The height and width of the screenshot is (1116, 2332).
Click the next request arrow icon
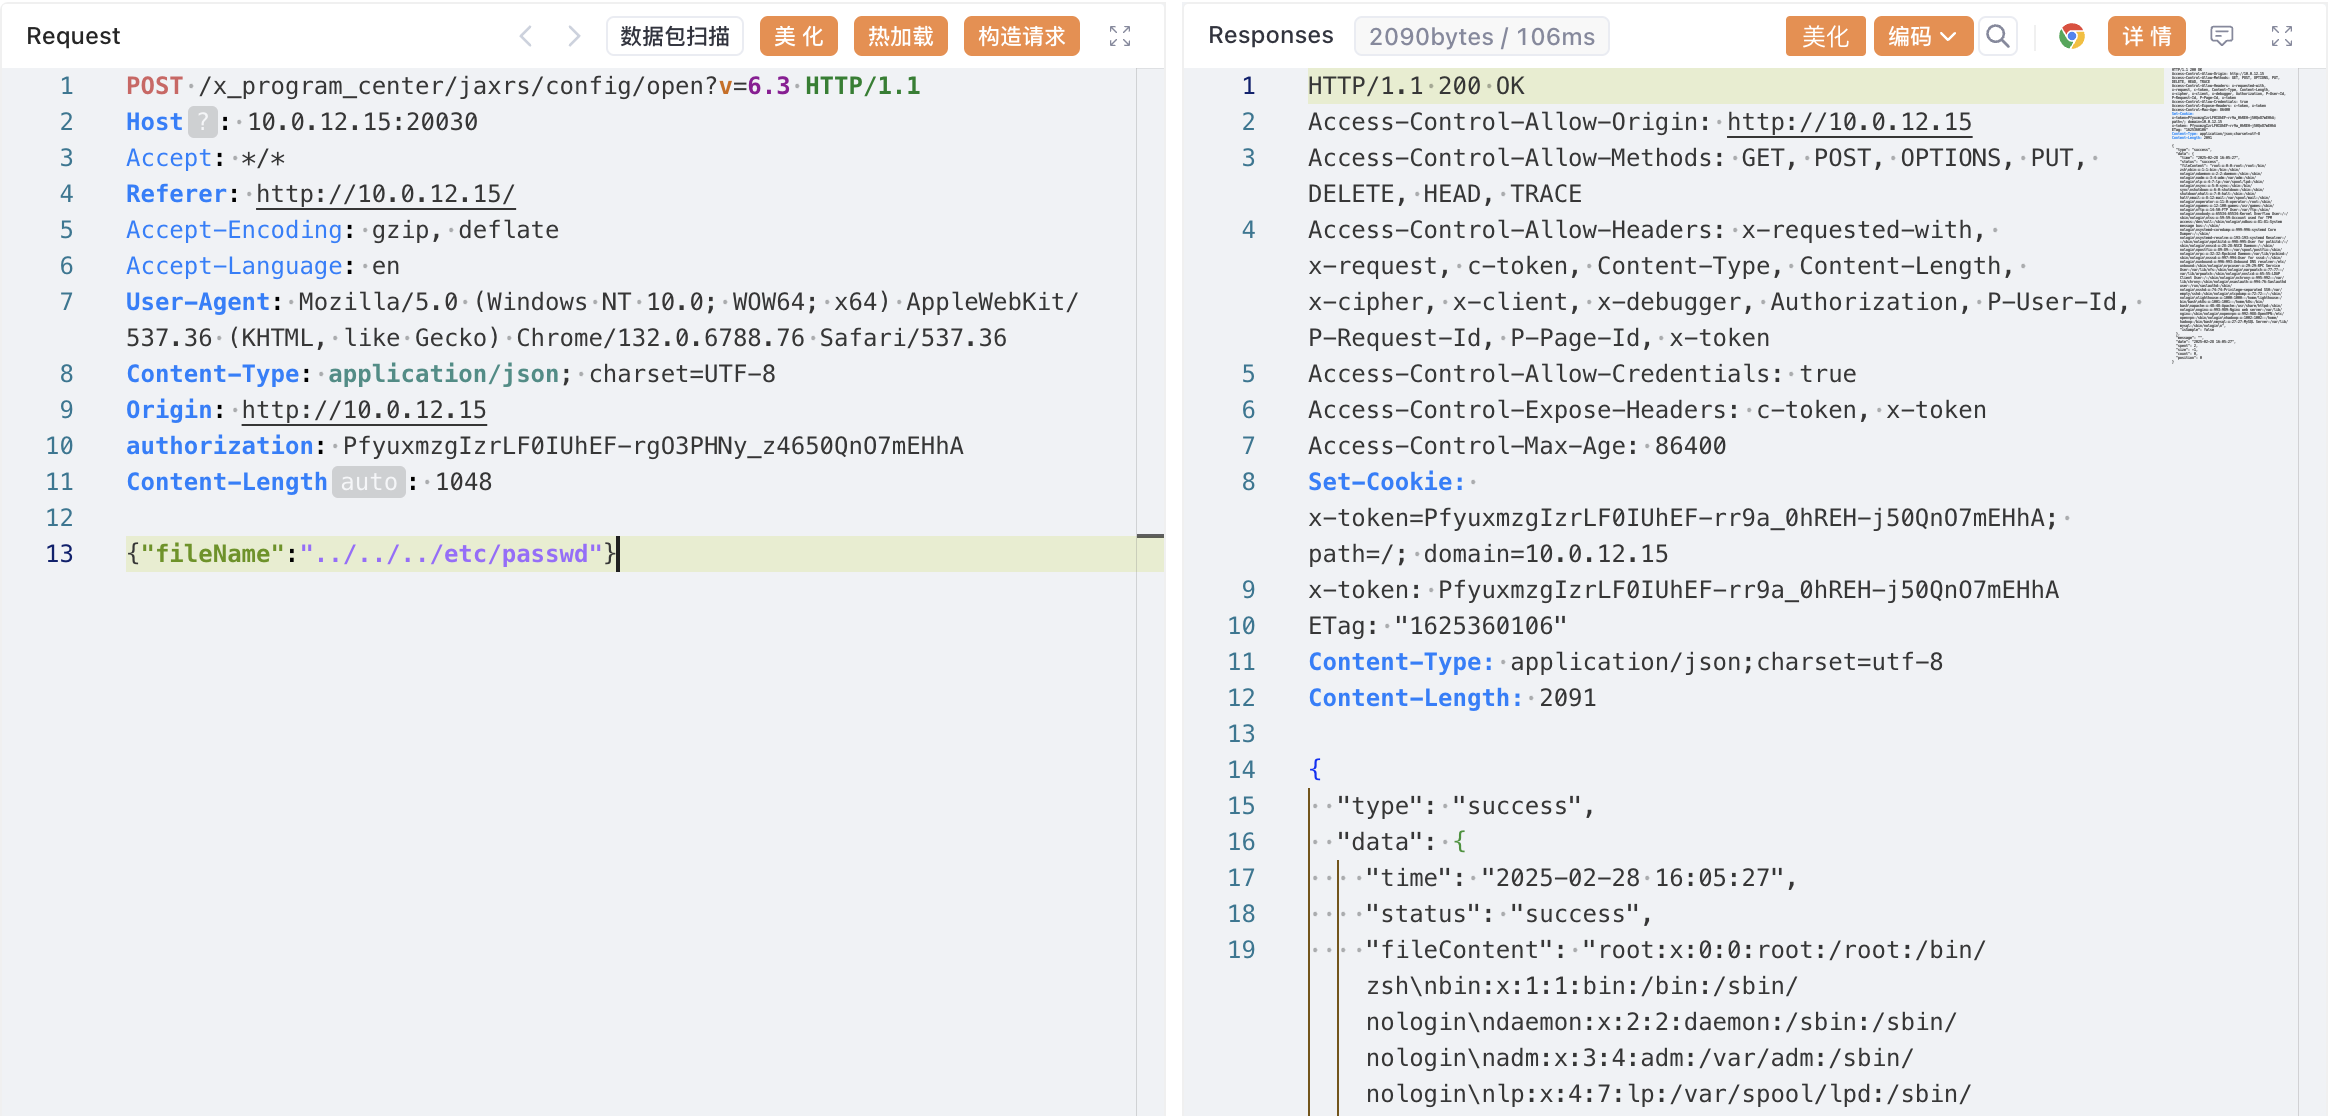click(574, 37)
